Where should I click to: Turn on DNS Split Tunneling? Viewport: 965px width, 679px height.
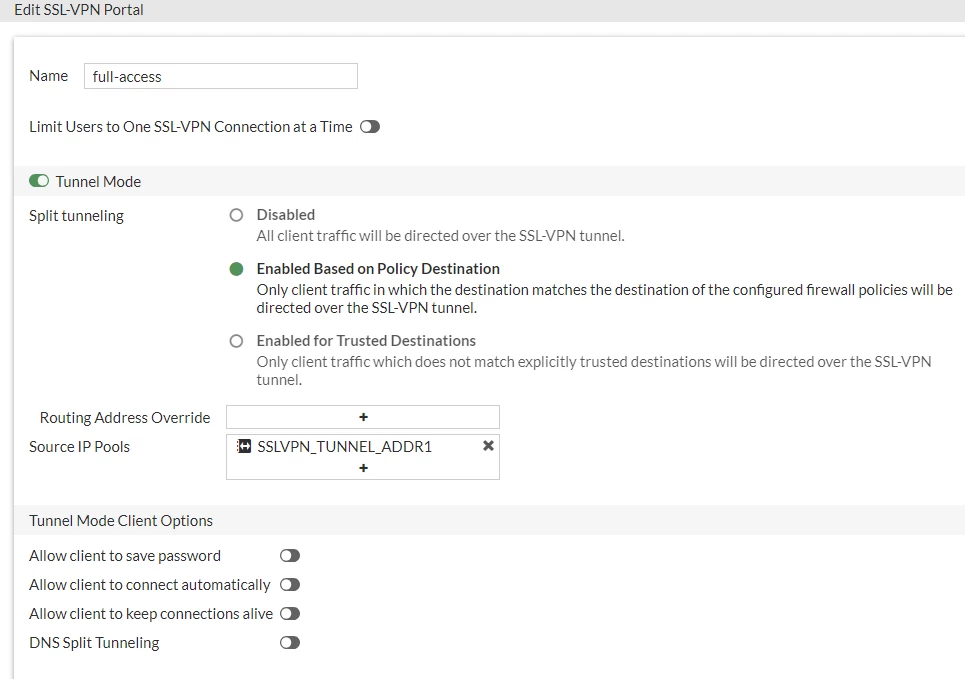click(290, 643)
